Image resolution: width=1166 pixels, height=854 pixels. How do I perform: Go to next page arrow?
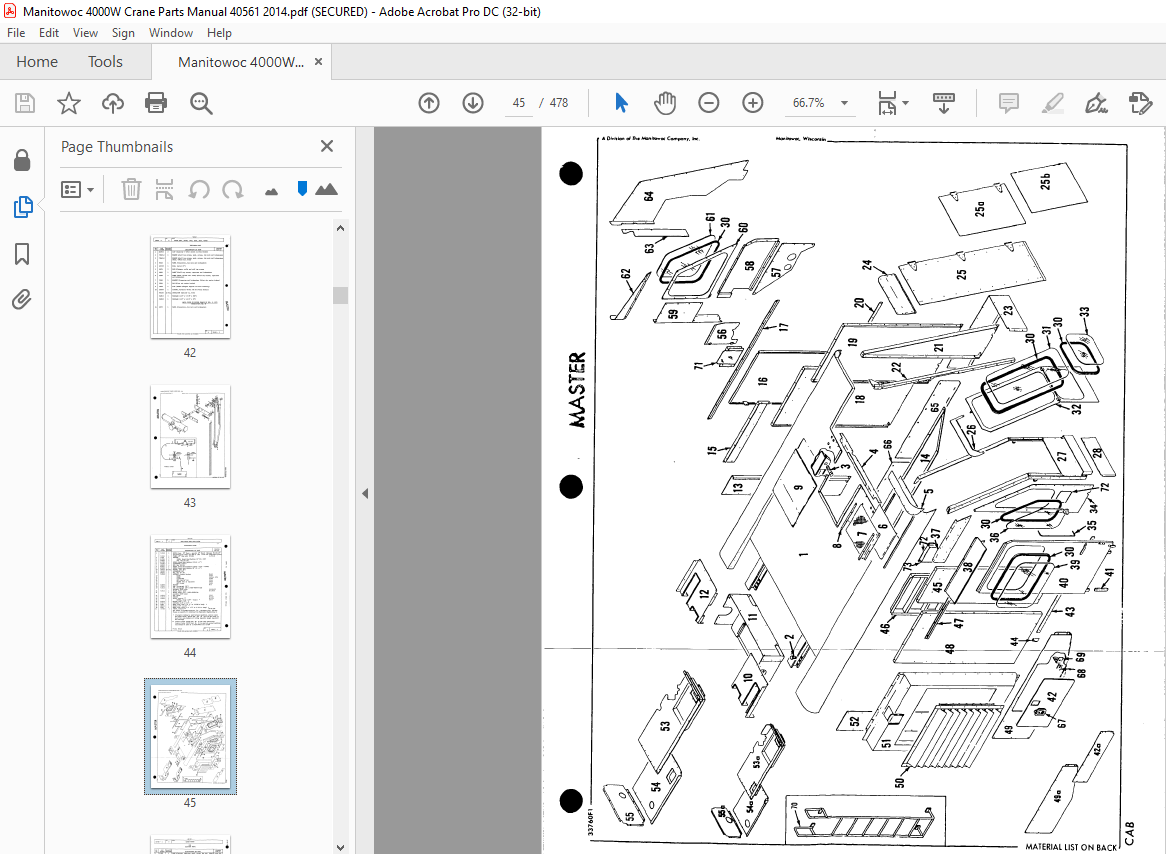(473, 103)
